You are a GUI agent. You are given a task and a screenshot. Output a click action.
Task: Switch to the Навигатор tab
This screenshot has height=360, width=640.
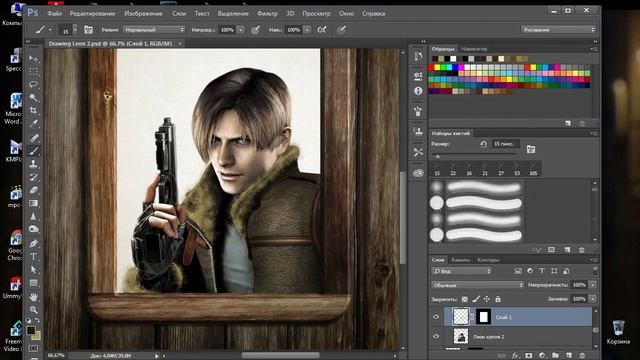point(474,49)
